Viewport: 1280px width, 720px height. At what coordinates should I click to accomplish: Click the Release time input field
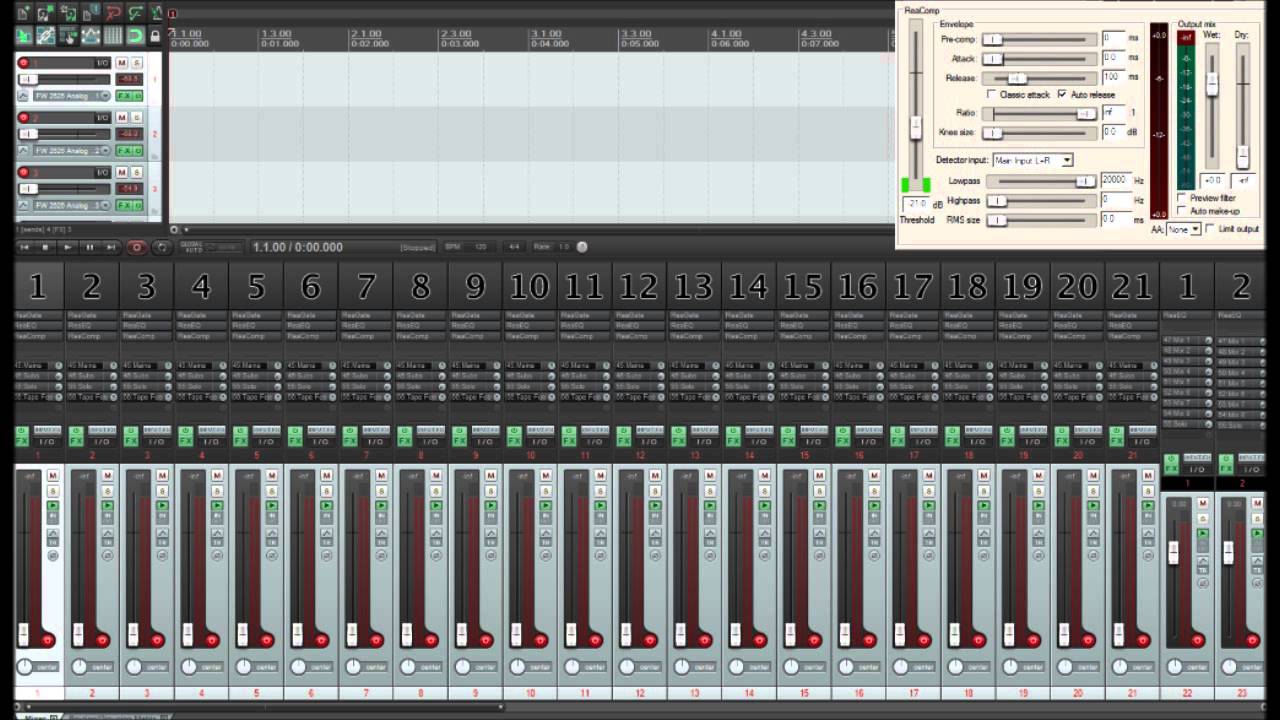(x=1113, y=76)
